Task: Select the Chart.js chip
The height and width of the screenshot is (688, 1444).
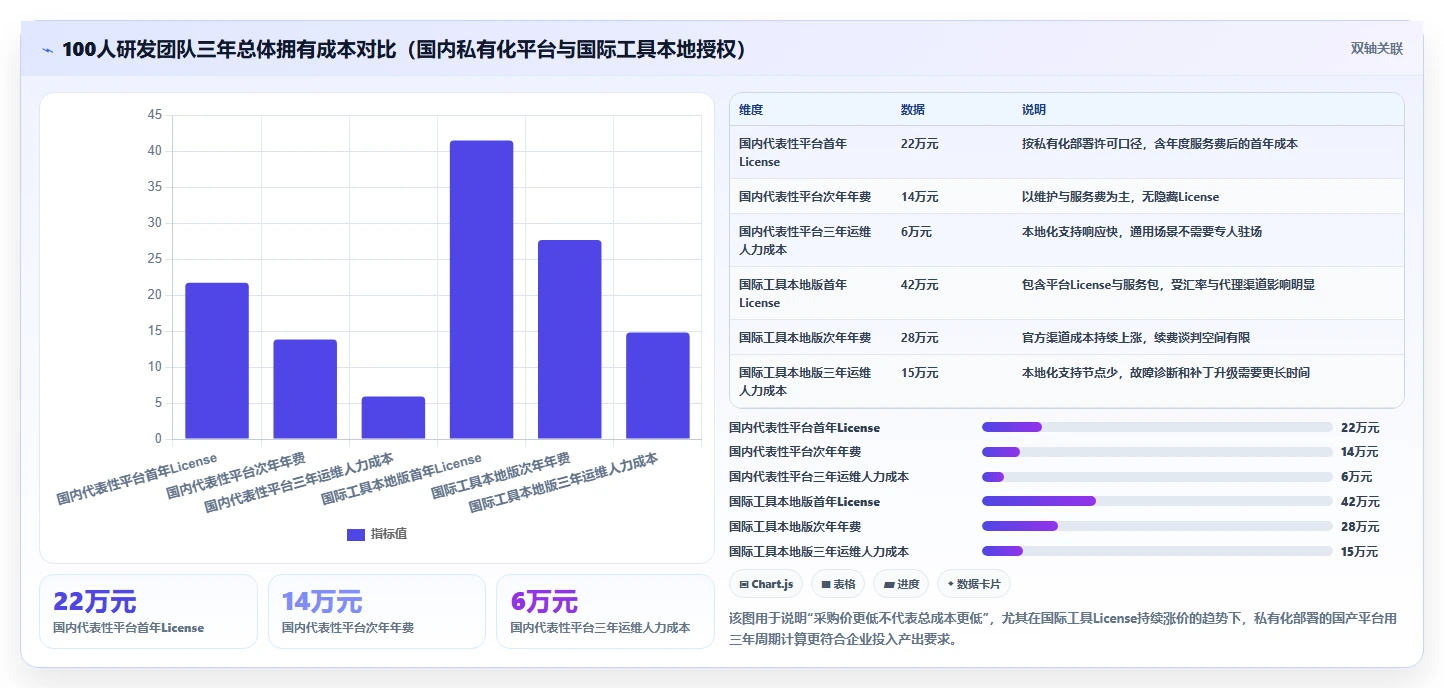Action: click(x=766, y=584)
